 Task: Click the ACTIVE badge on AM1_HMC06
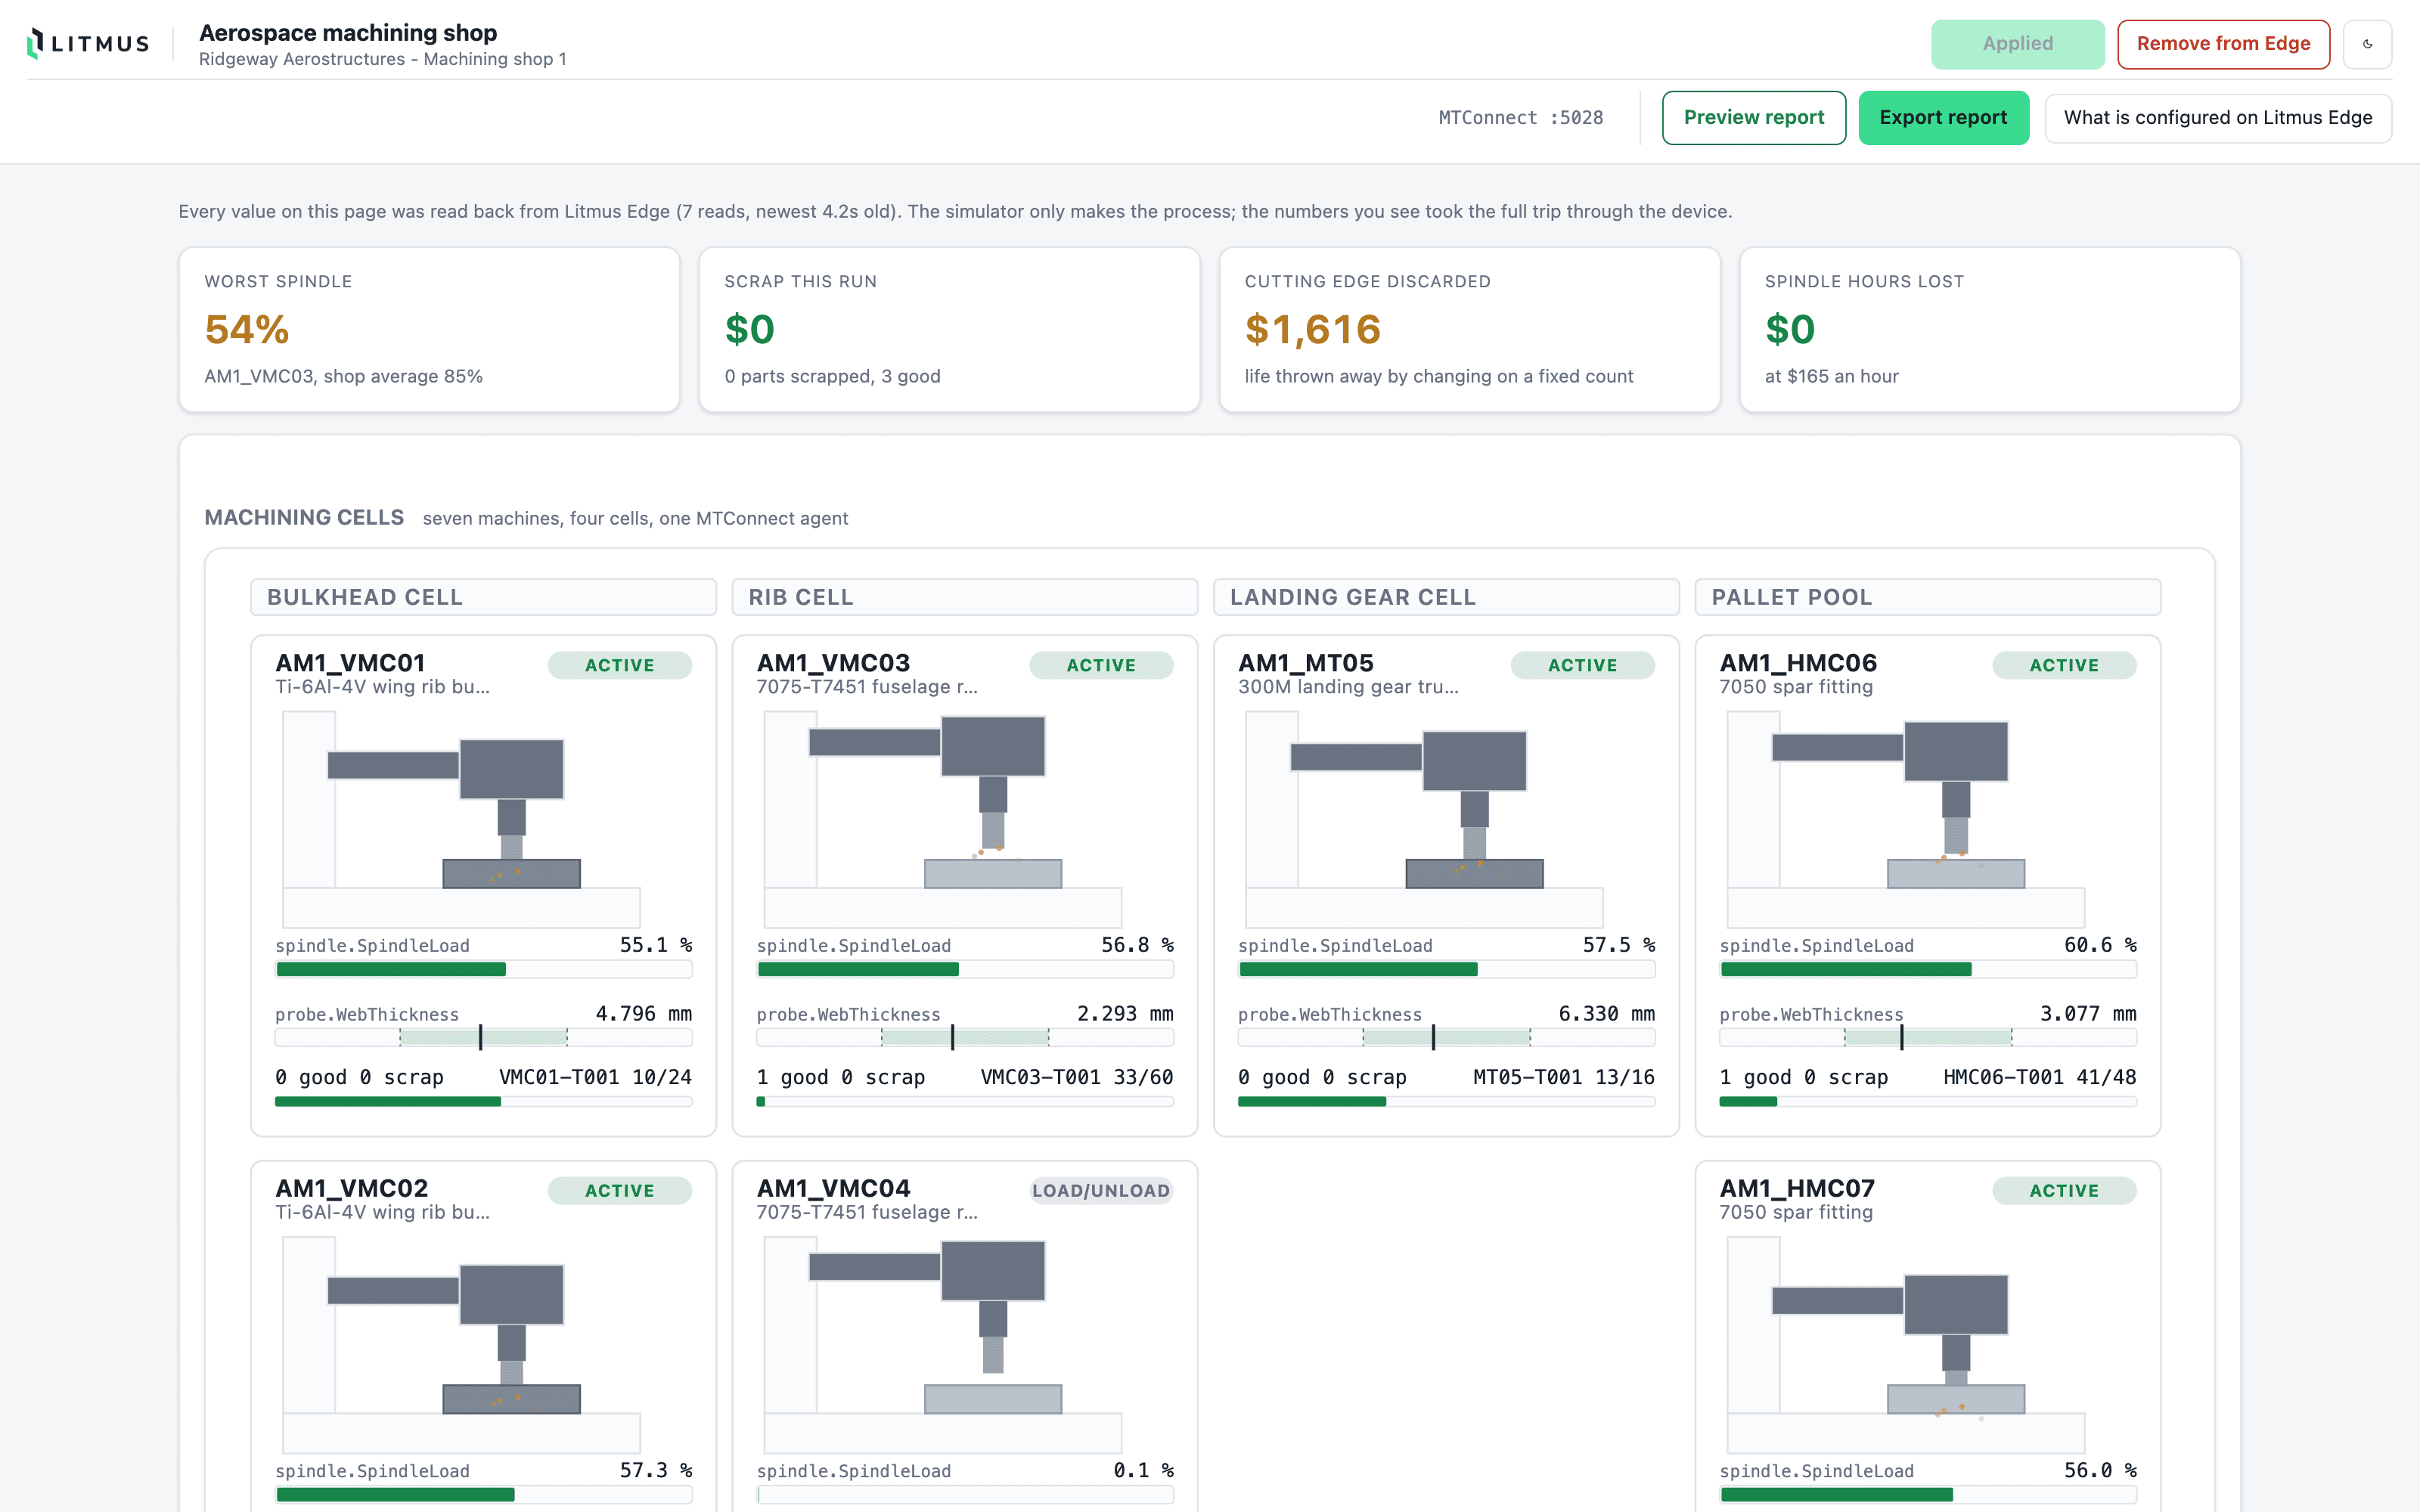tap(2064, 665)
